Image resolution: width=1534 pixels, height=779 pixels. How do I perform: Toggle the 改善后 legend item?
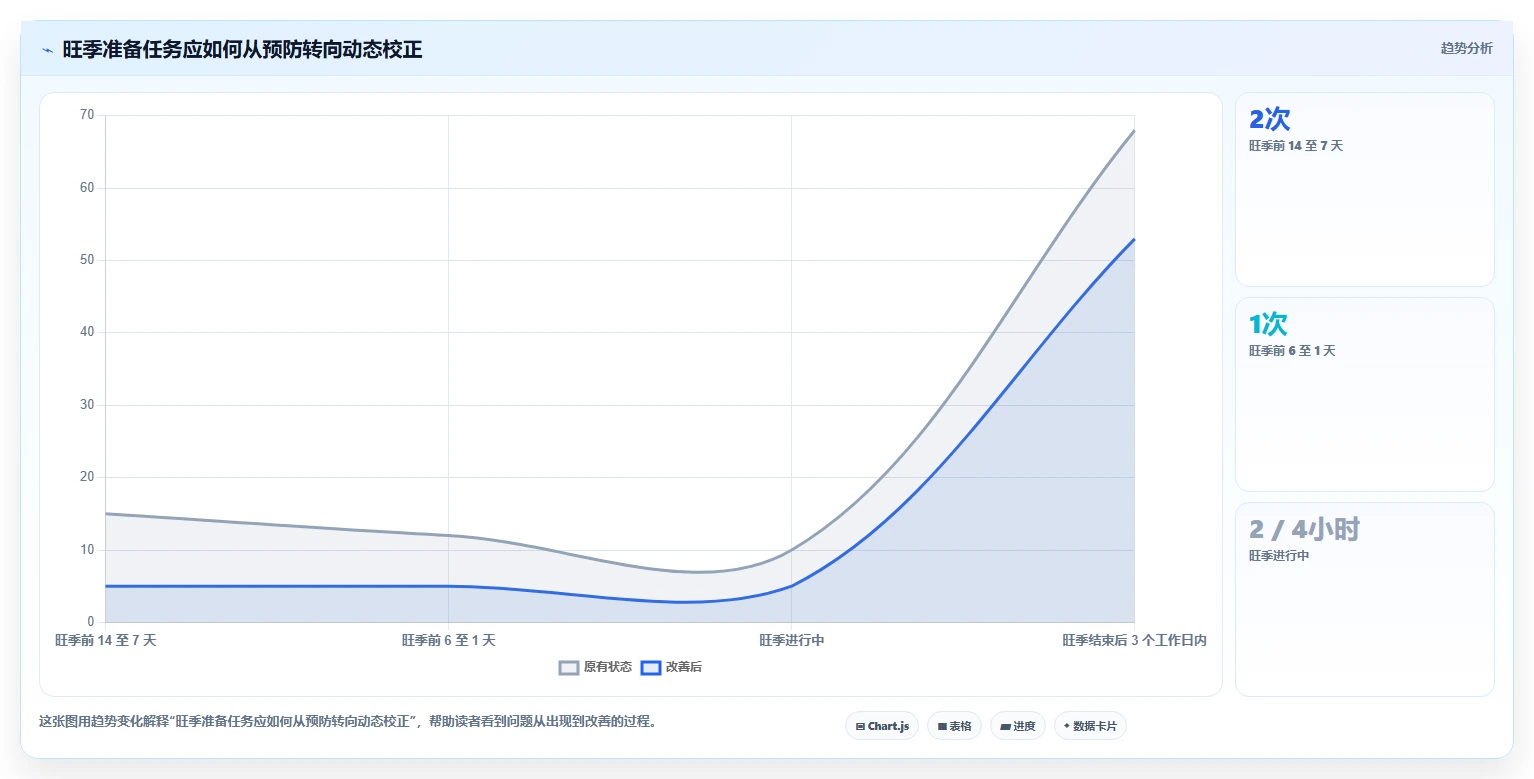[671, 667]
